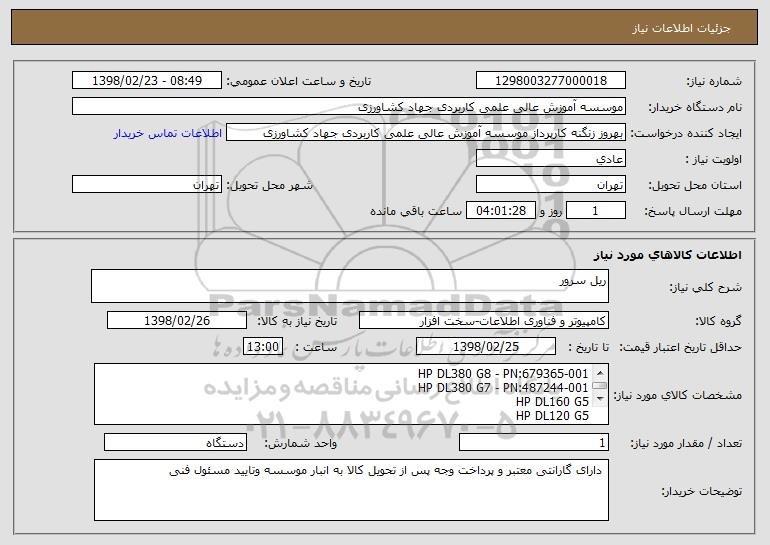Click label مهلت ارسال پاسخ
The height and width of the screenshot is (545, 770).
click(693, 212)
